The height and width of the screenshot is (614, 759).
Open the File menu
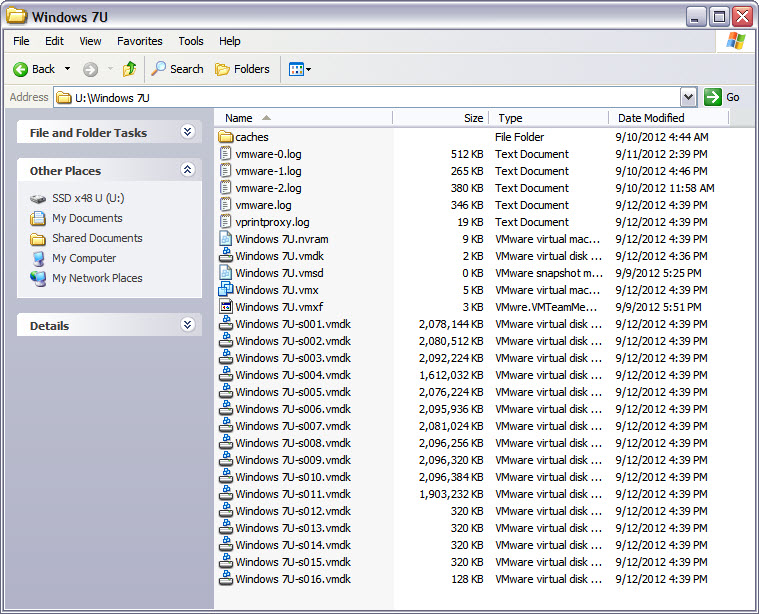pyautogui.click(x=21, y=41)
